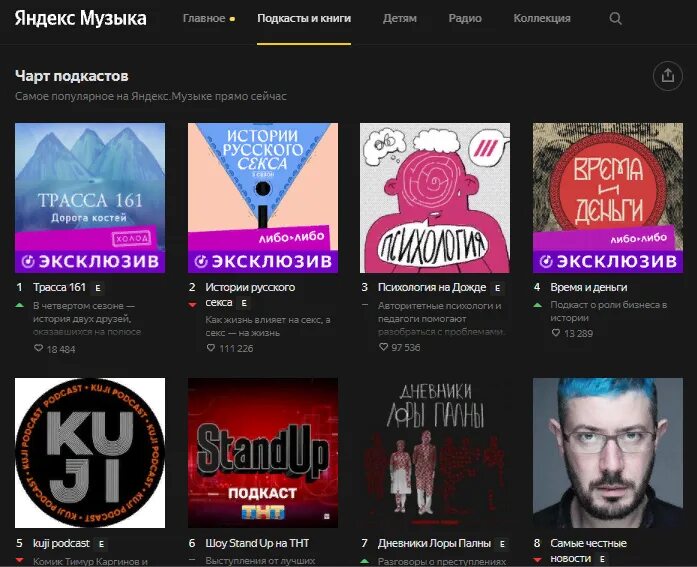Click like count 111 226
This screenshot has width=697, height=567.
(x=236, y=348)
